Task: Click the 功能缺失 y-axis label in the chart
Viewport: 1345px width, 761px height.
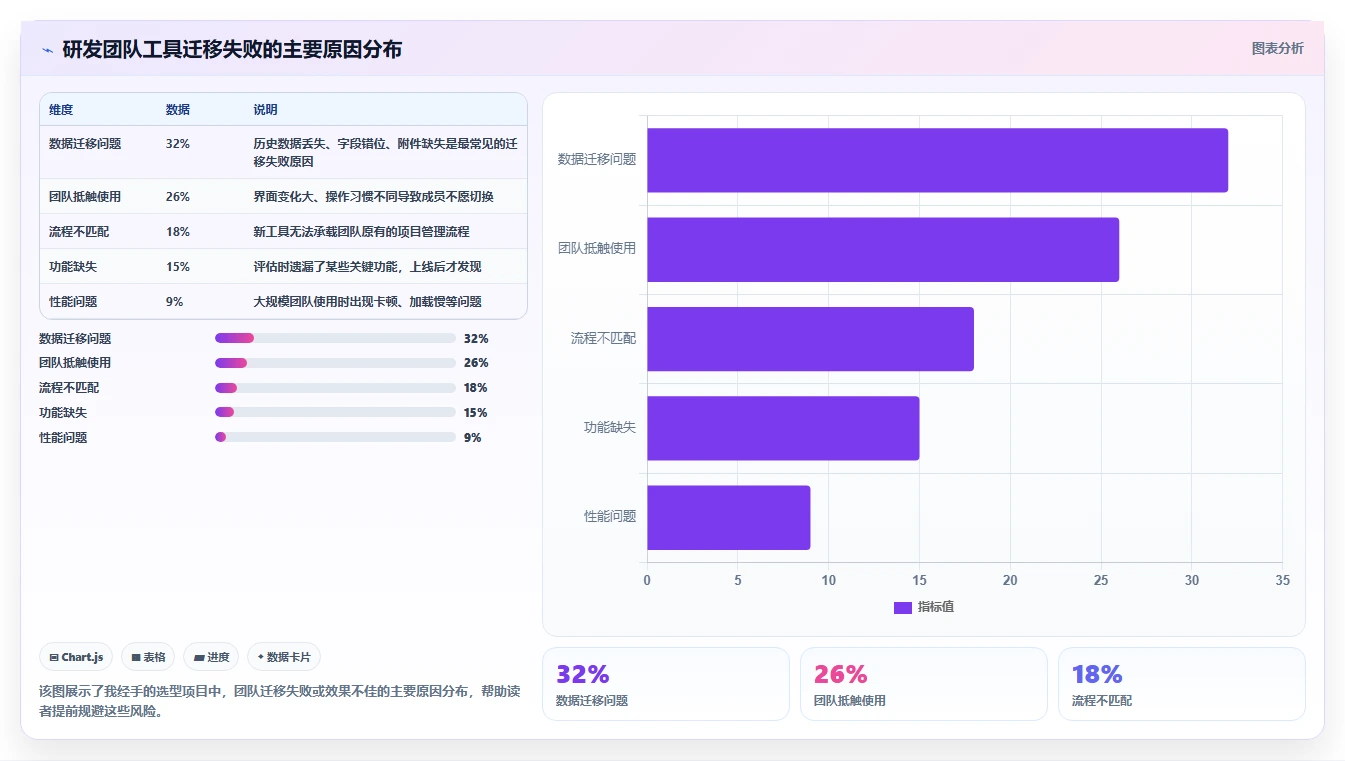Action: pos(610,427)
